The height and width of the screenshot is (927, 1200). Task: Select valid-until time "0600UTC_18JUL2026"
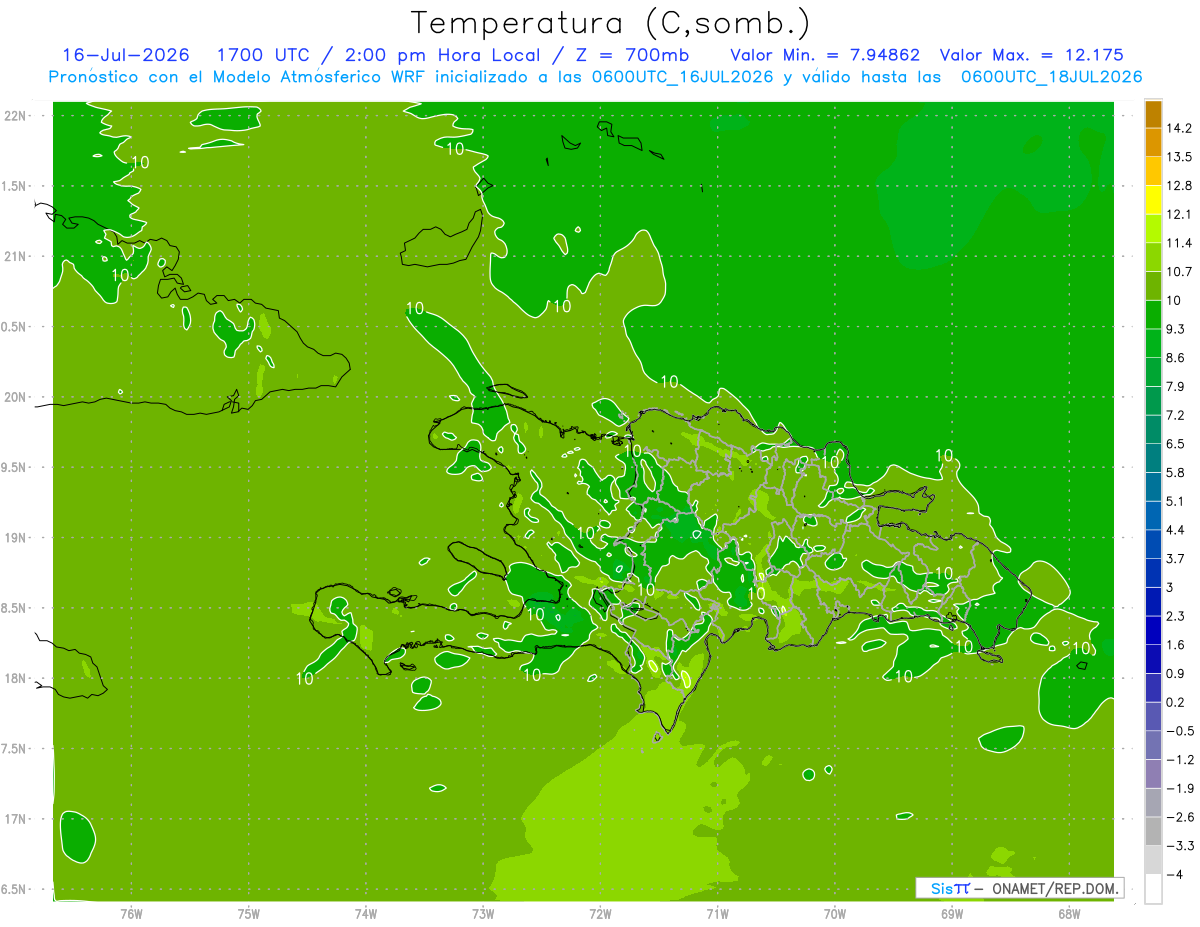(x=1051, y=77)
